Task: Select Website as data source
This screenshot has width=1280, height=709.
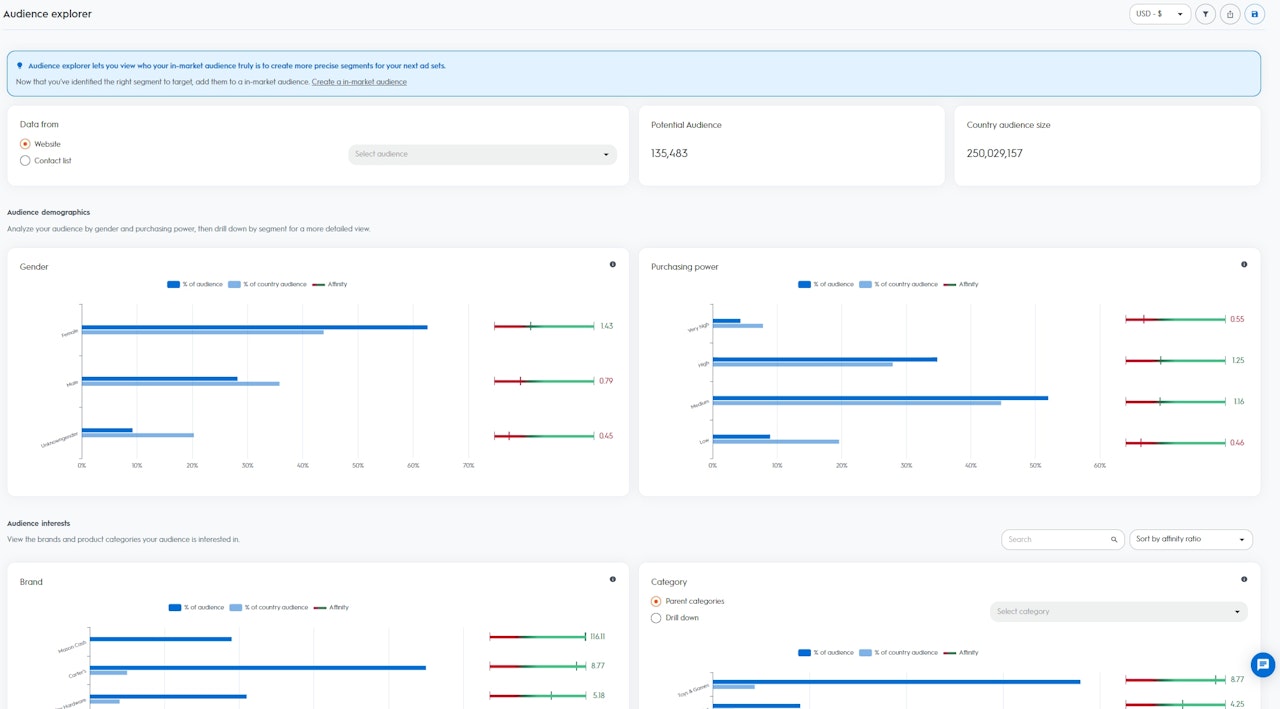Action: coord(26,144)
